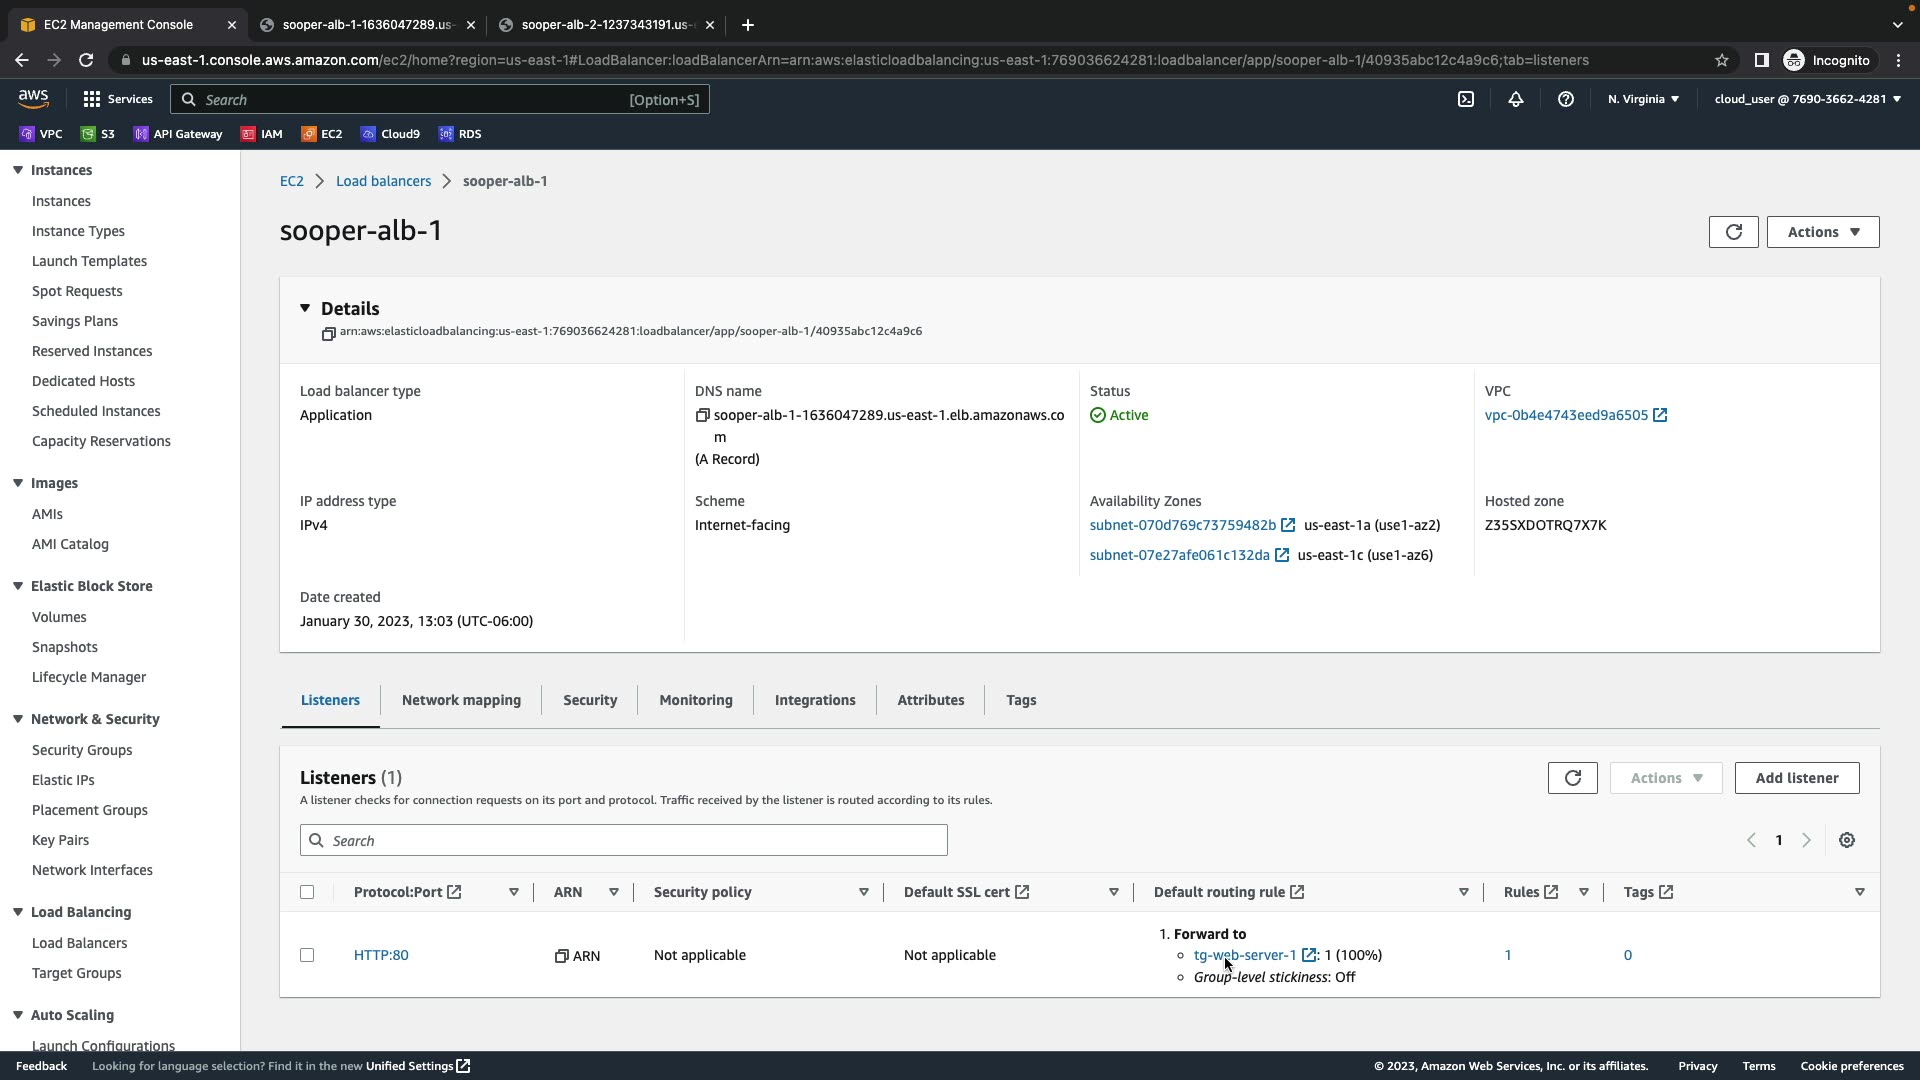This screenshot has height=1080, width=1920.
Task: Open the help question mark icon
Action: coord(1566,99)
